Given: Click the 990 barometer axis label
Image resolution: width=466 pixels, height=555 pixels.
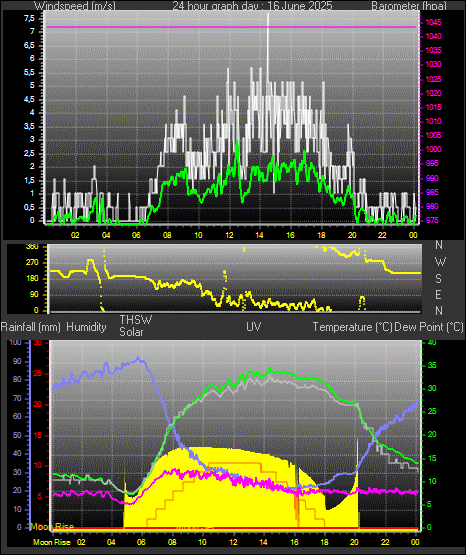Looking at the screenshot, I should click(432, 178).
